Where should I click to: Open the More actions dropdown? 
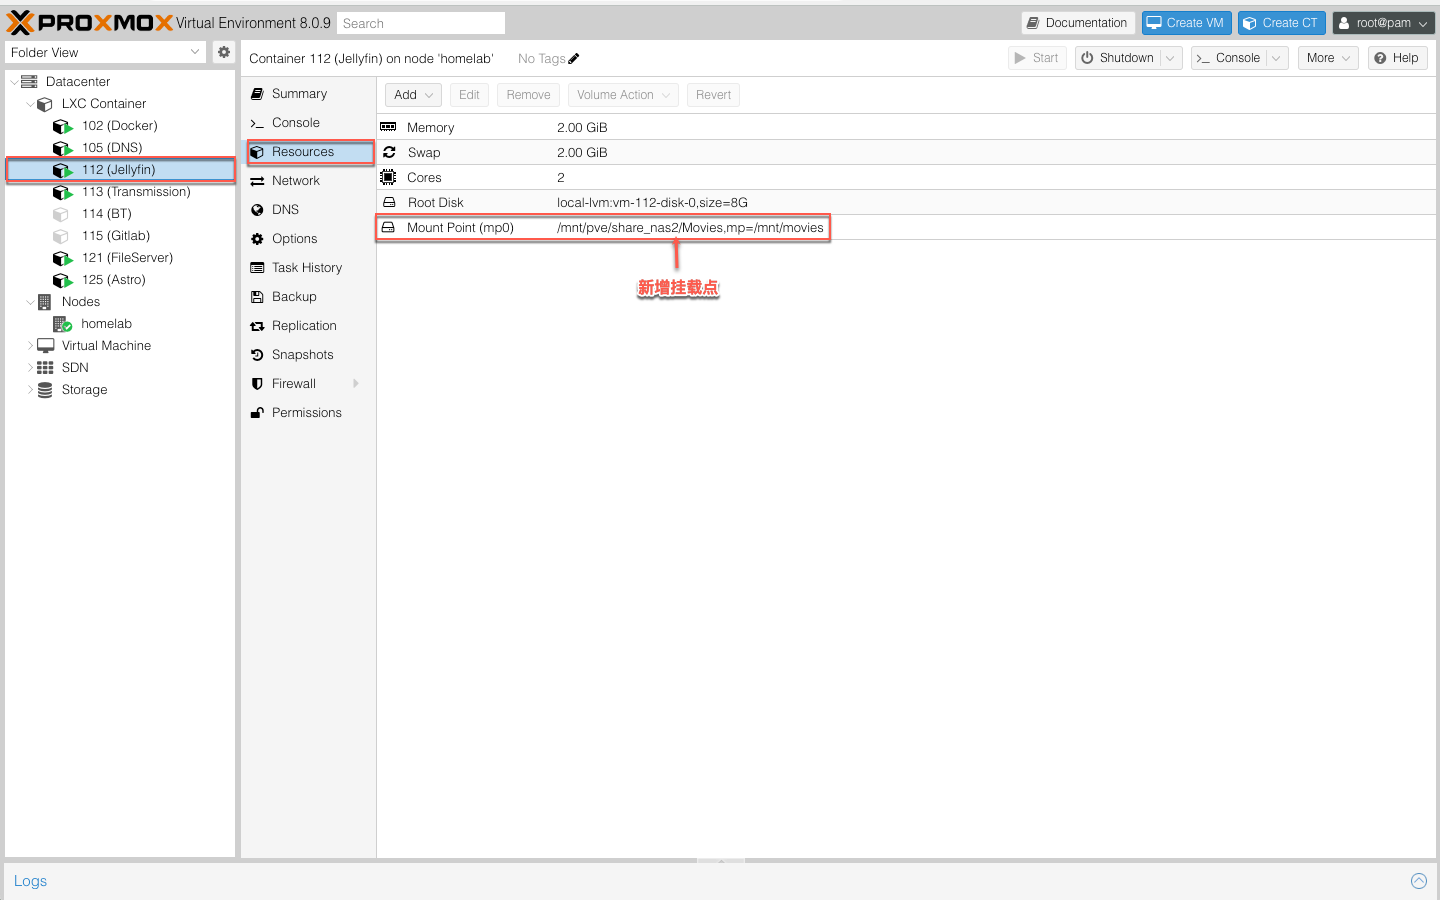point(1328,58)
